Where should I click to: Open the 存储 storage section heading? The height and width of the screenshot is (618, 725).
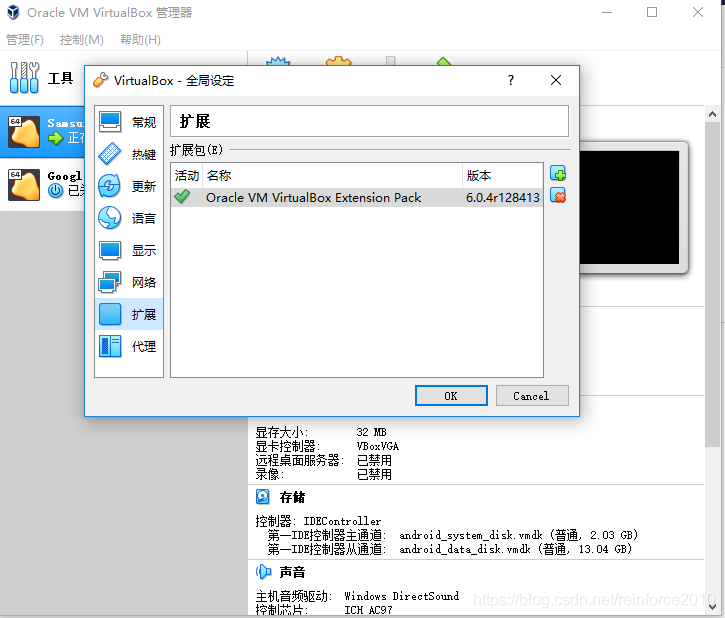(292, 497)
